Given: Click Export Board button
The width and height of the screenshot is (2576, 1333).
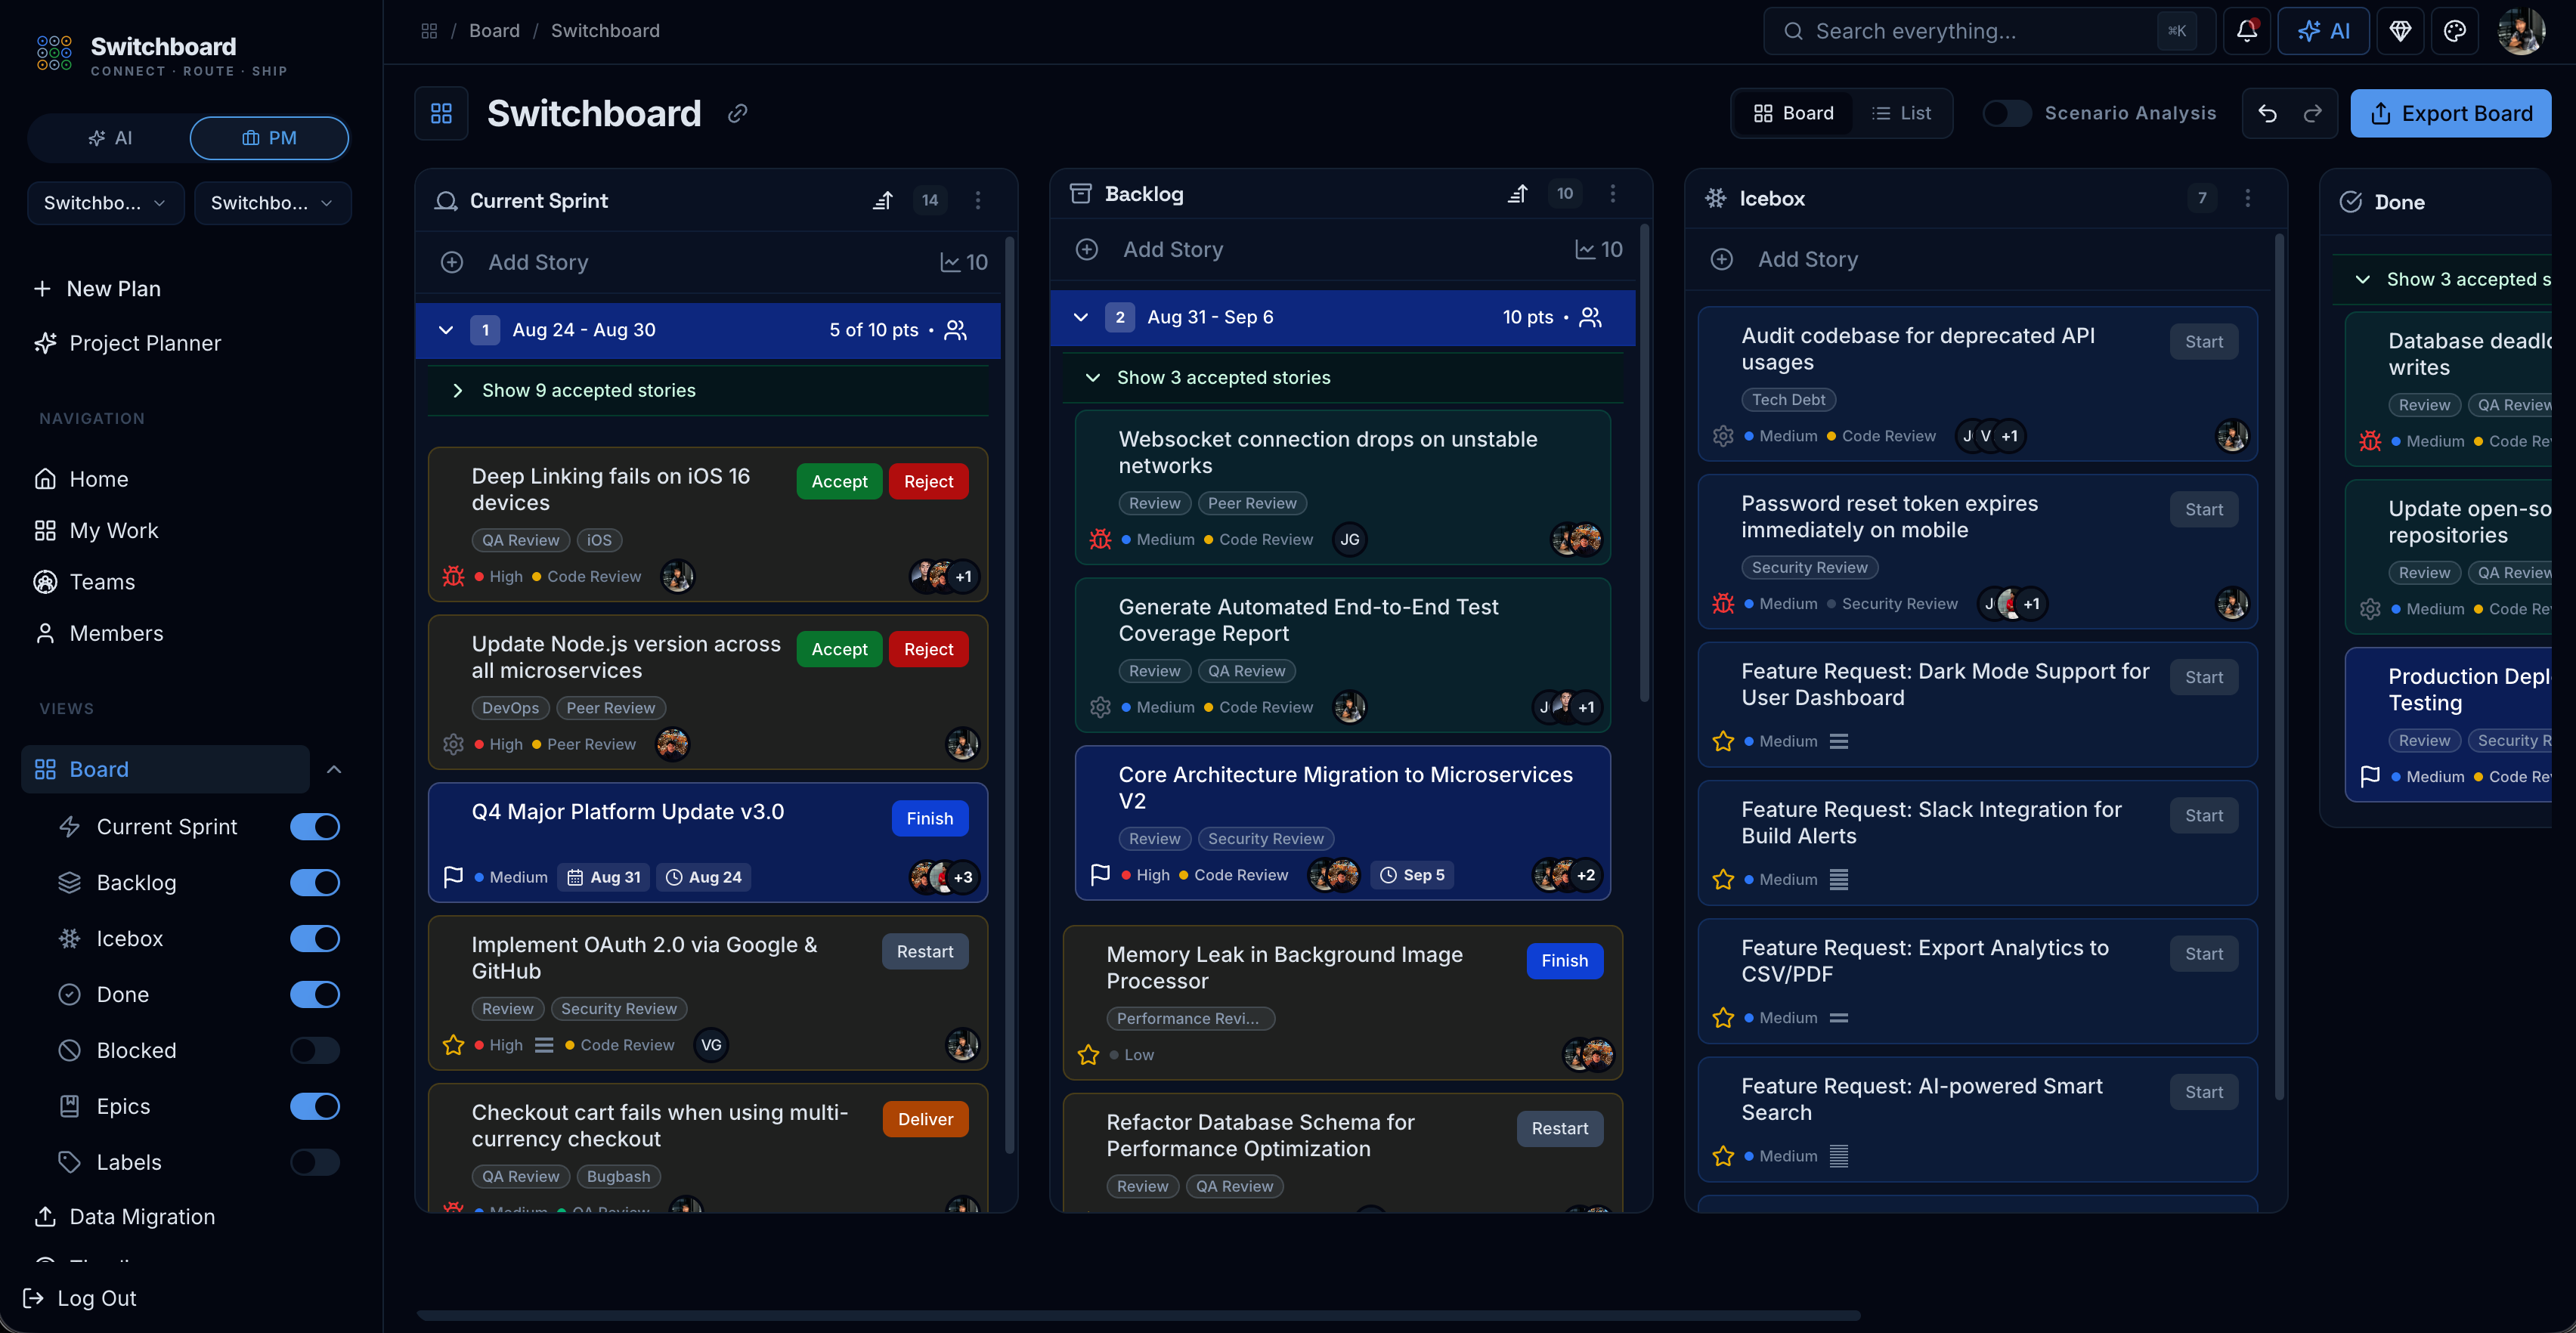Looking at the screenshot, I should click(x=2450, y=113).
